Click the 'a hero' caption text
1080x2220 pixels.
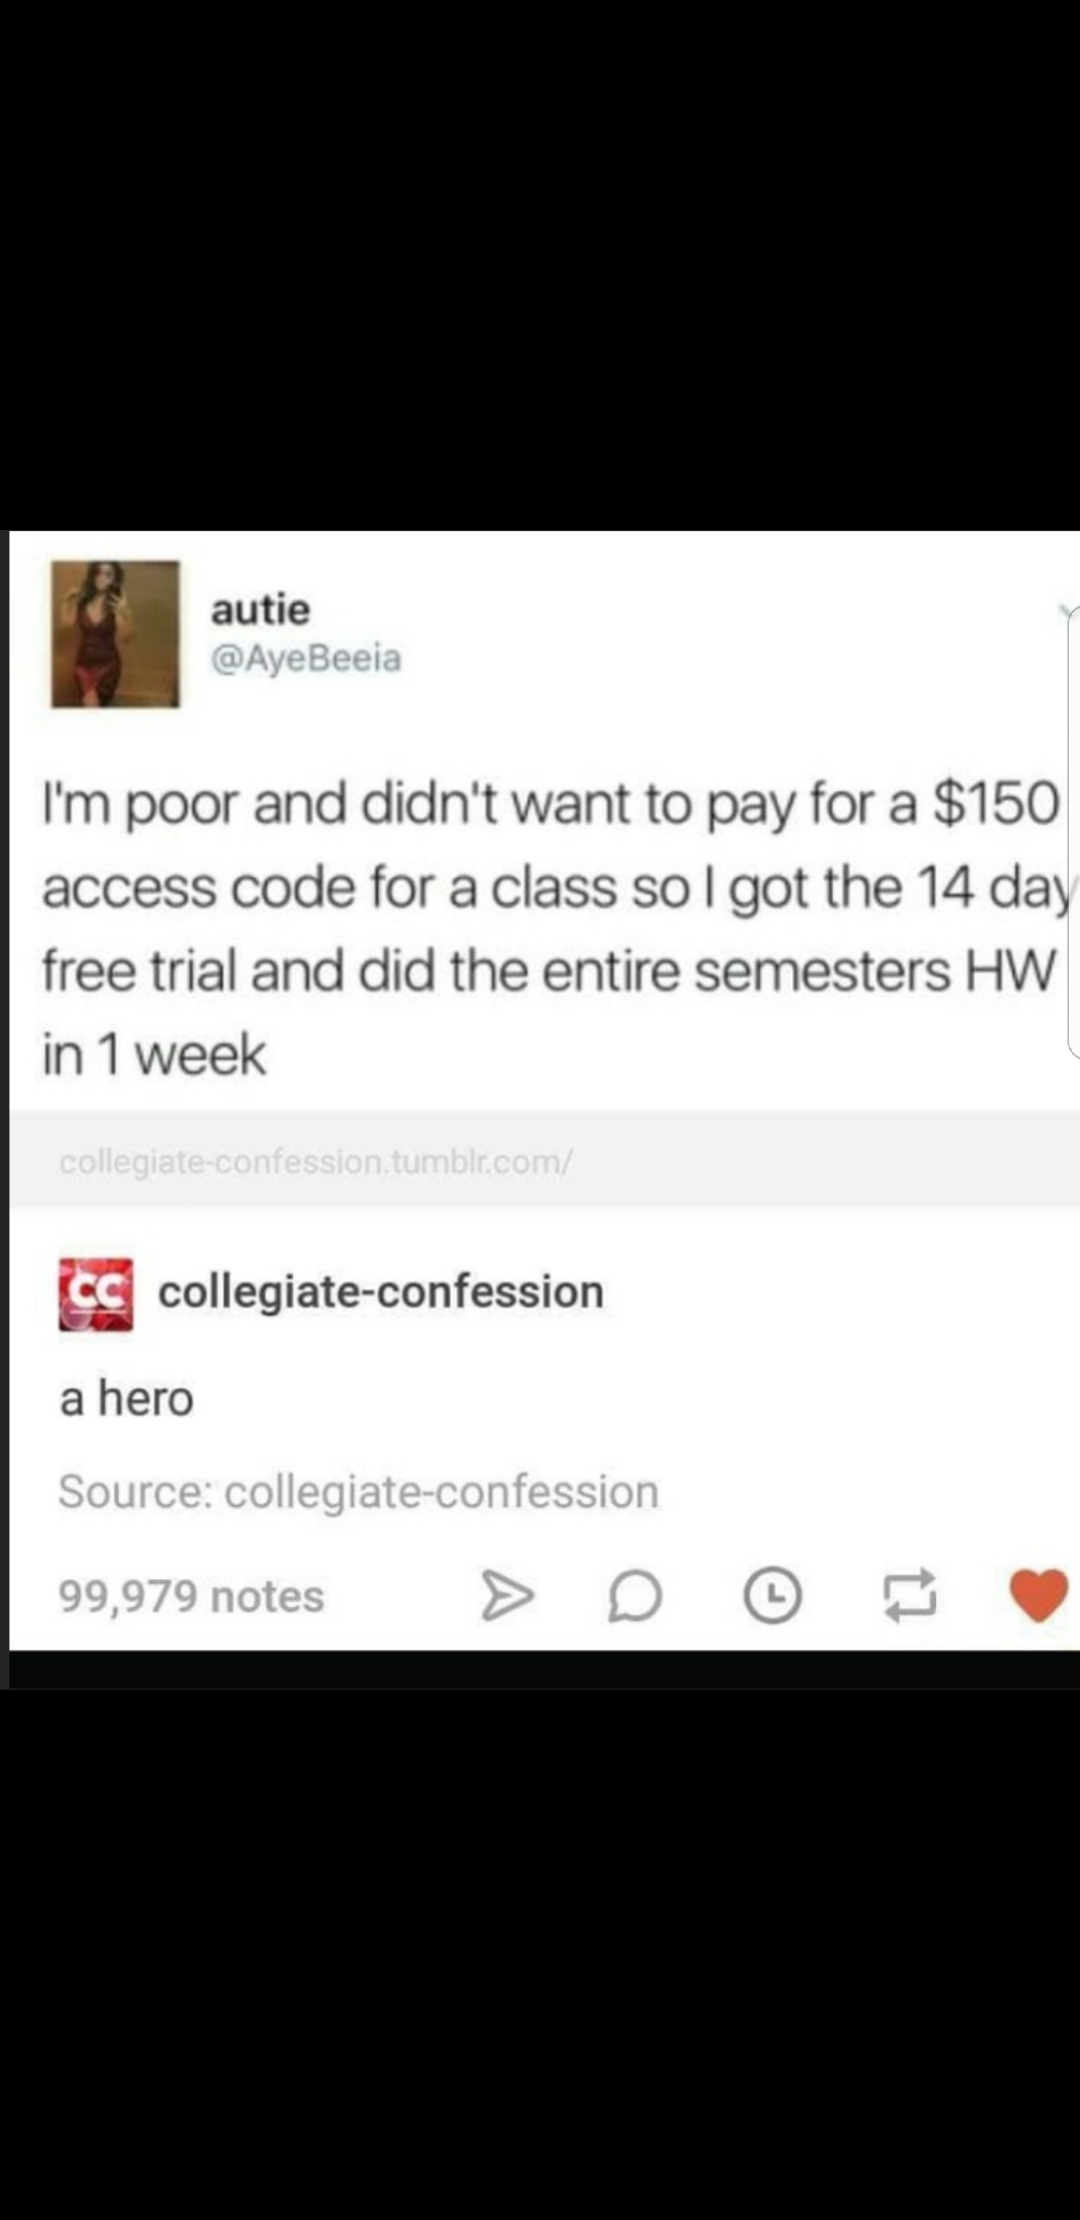pos(126,1398)
